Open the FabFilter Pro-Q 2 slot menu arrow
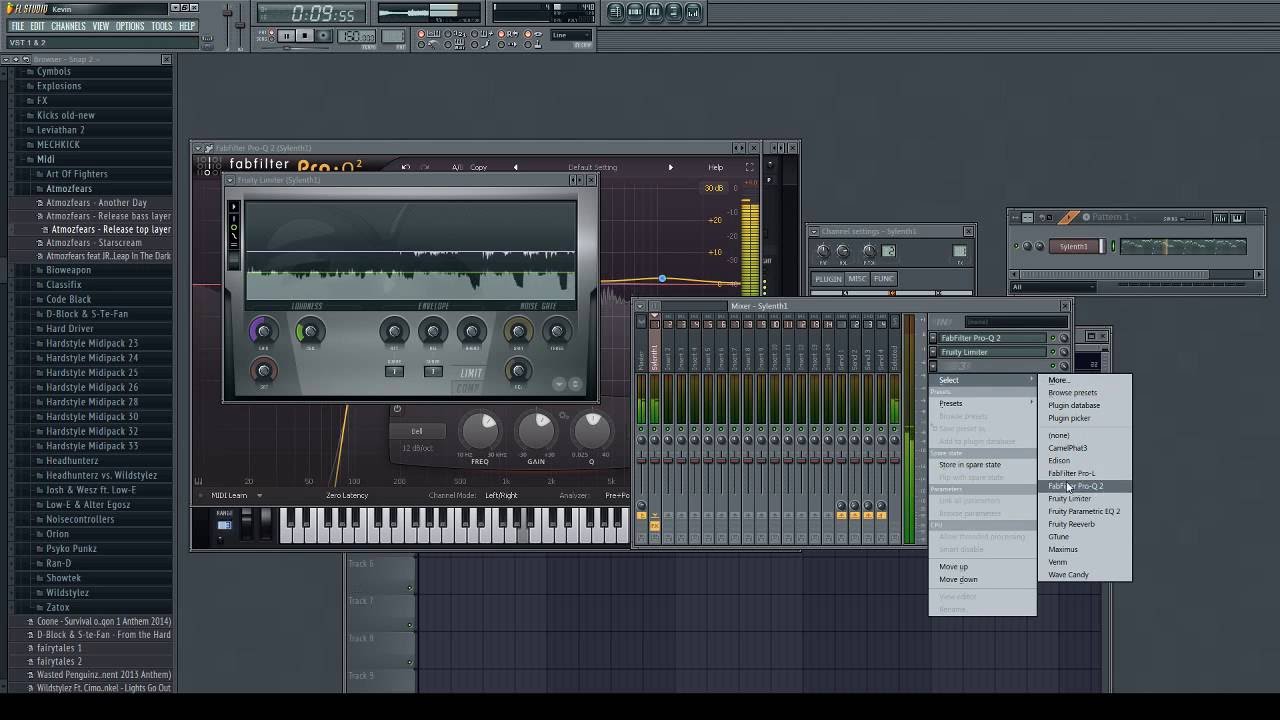The width and height of the screenshot is (1280, 720). pyautogui.click(x=934, y=338)
